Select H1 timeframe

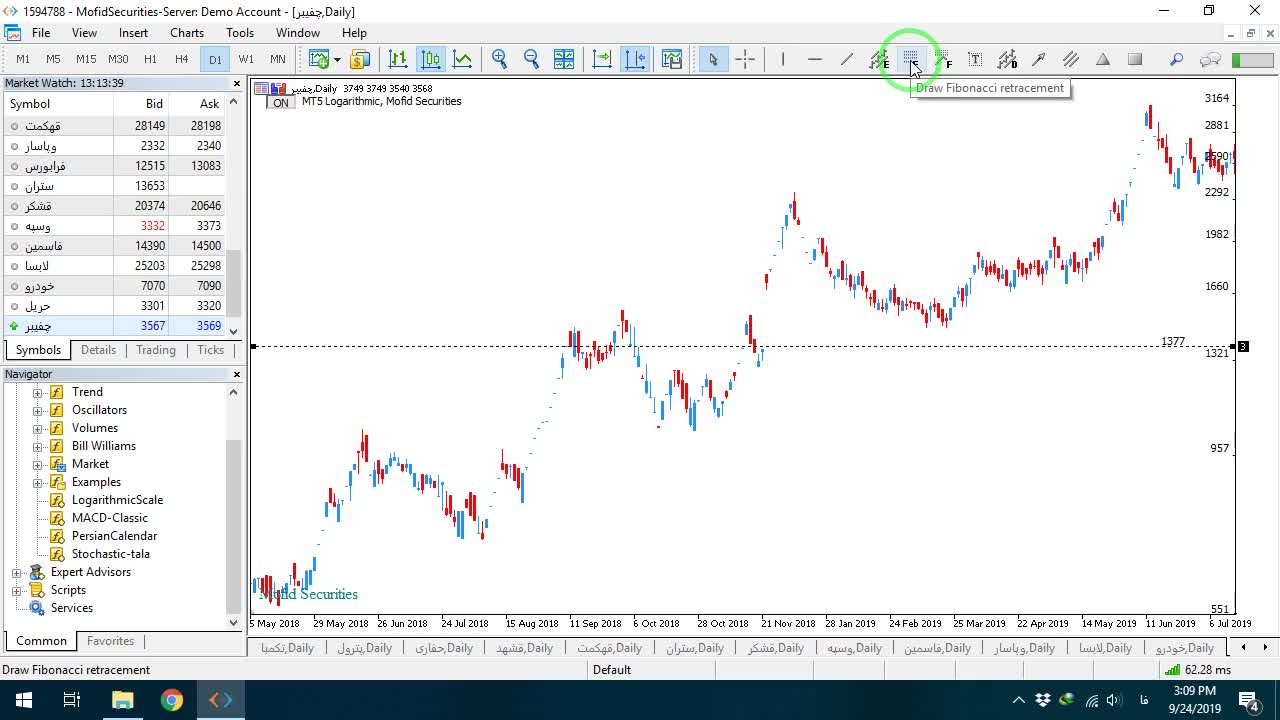[x=150, y=59]
